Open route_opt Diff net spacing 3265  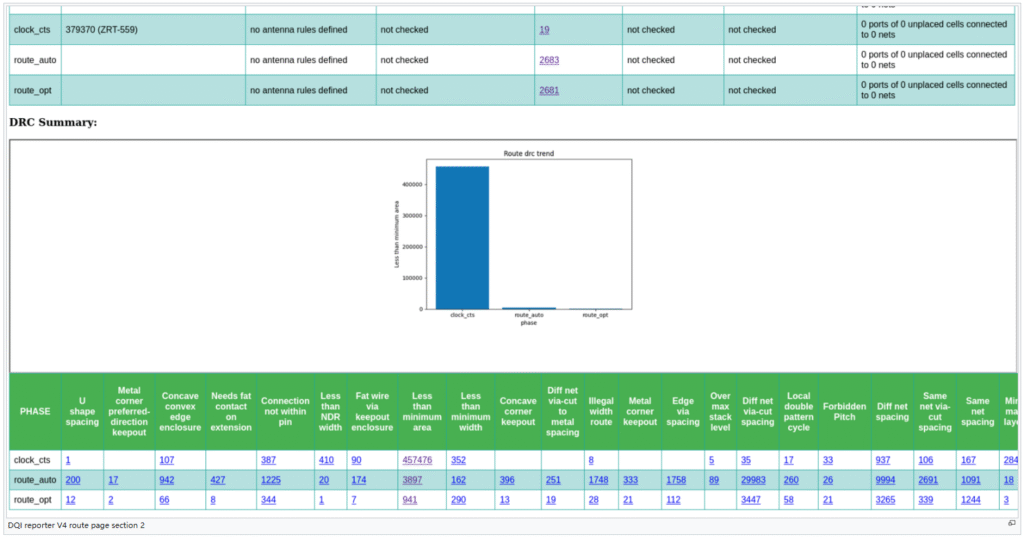[x=886, y=499]
